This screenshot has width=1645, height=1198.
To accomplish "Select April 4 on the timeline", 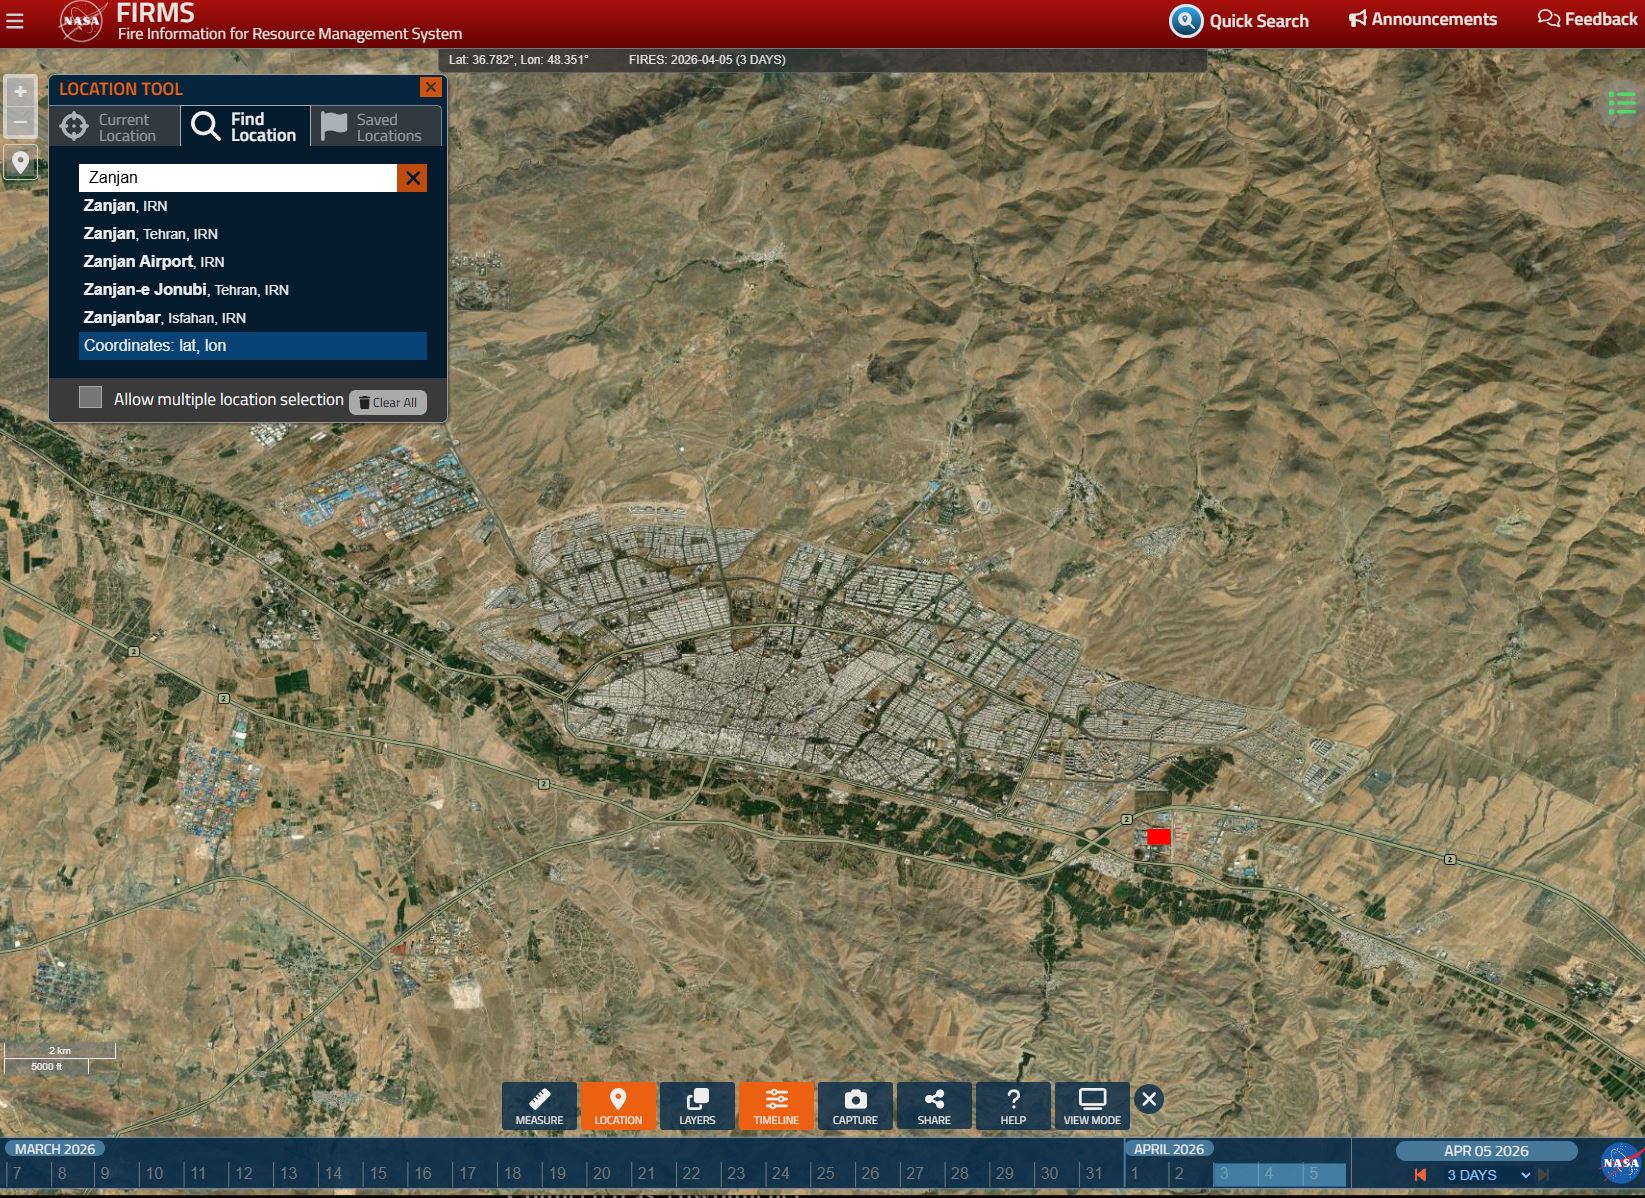I will 1269,1174.
